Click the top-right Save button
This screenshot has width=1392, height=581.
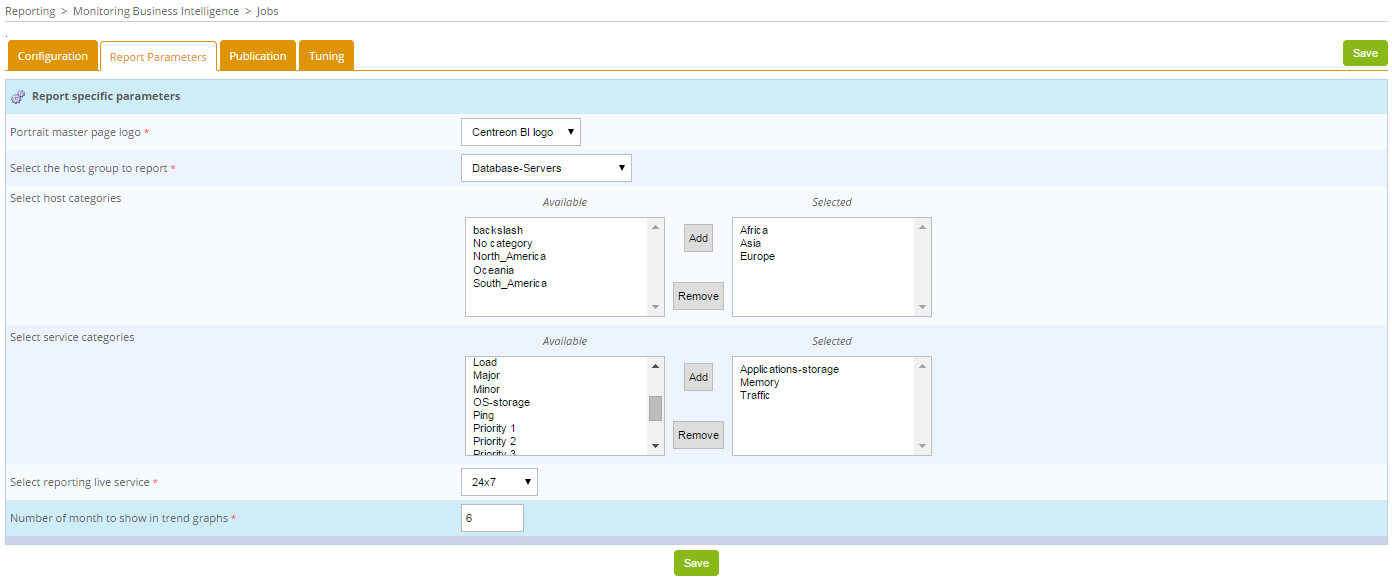tap(1364, 53)
